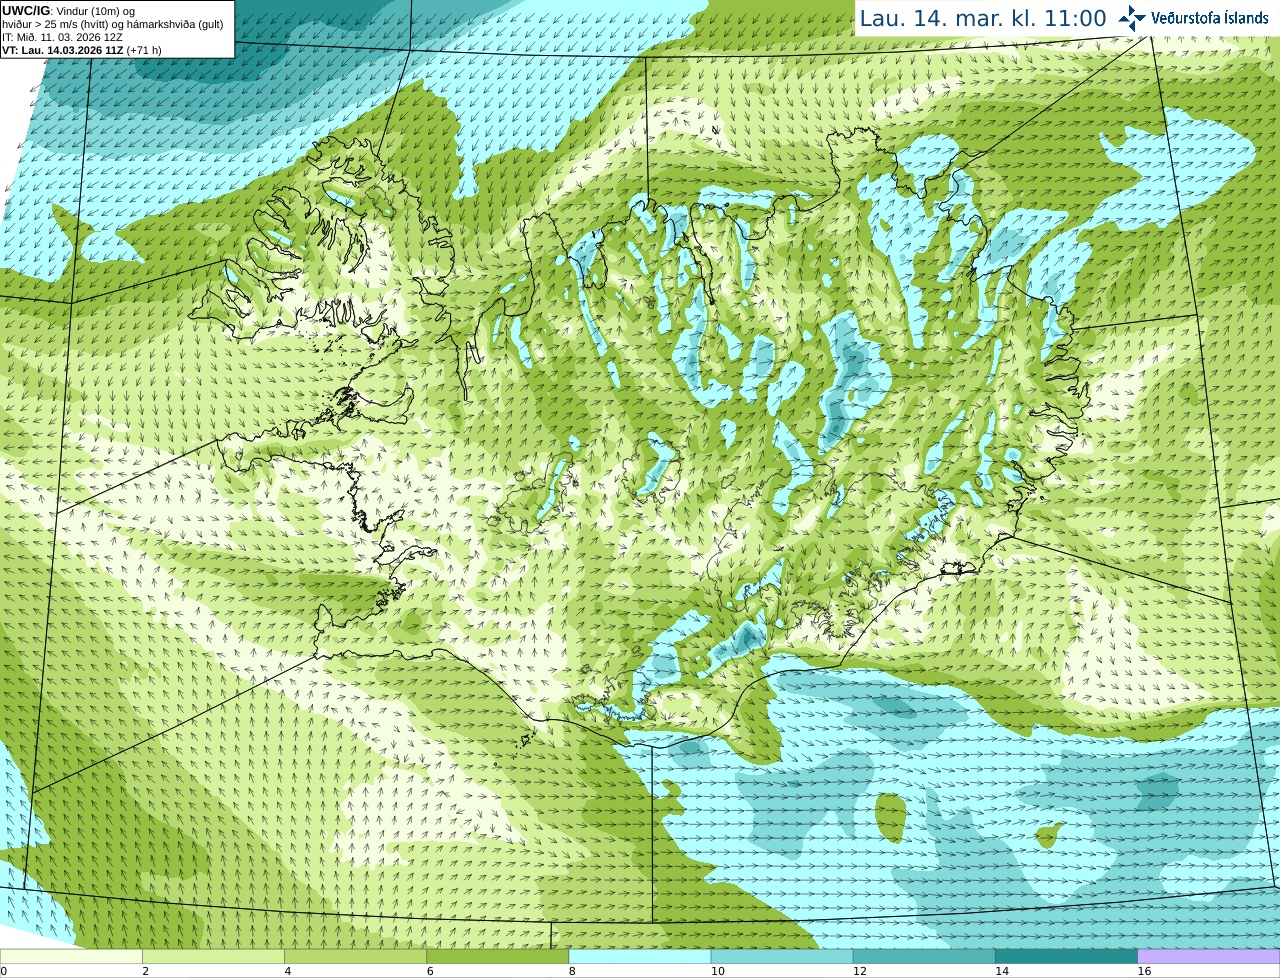Click the scale label "12"
The image size is (1280, 978).
pos(860,971)
